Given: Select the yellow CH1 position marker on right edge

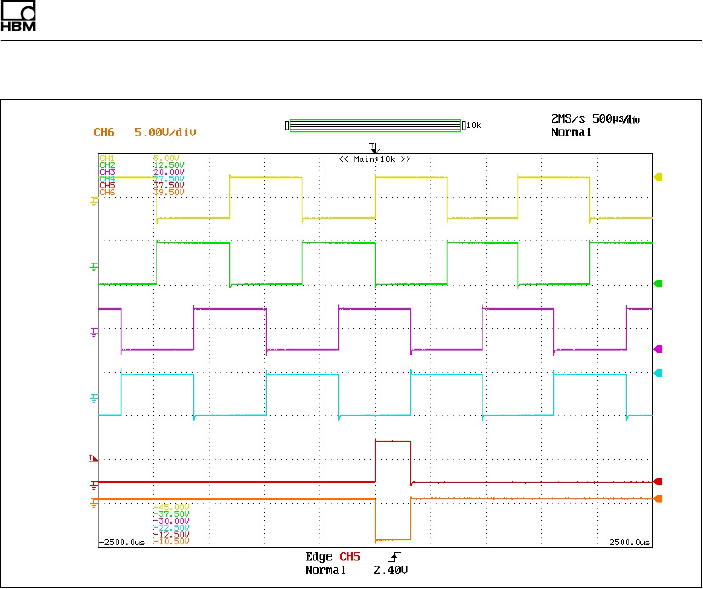Looking at the screenshot, I should click(658, 177).
